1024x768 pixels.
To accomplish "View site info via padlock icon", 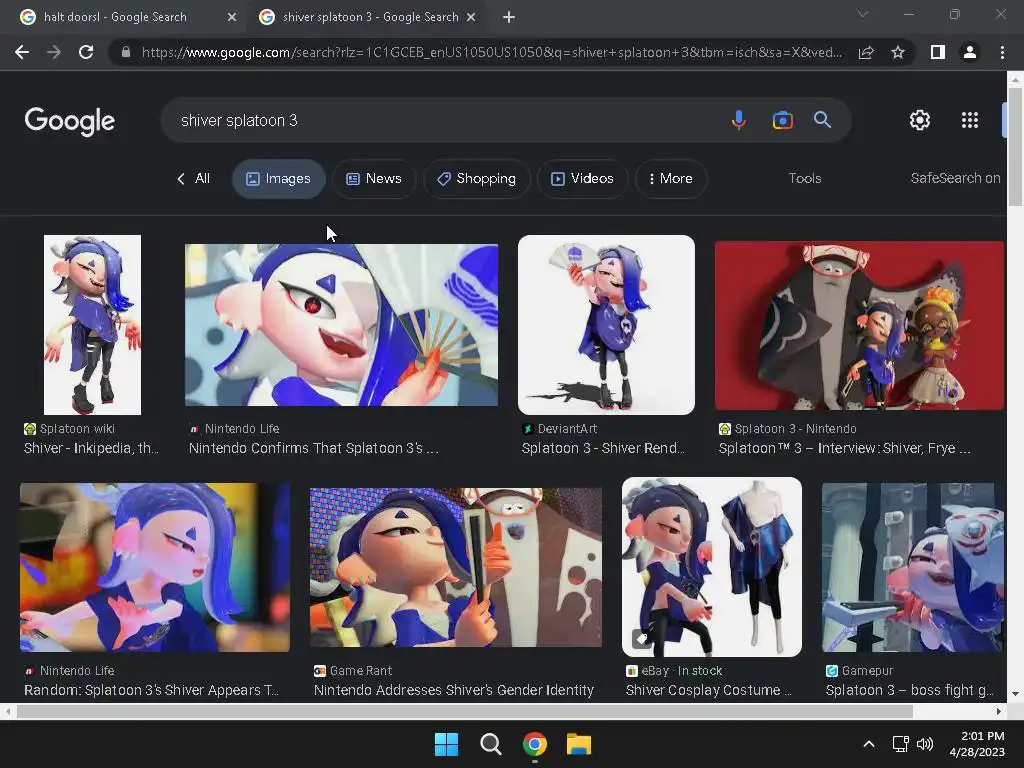I will [126, 52].
